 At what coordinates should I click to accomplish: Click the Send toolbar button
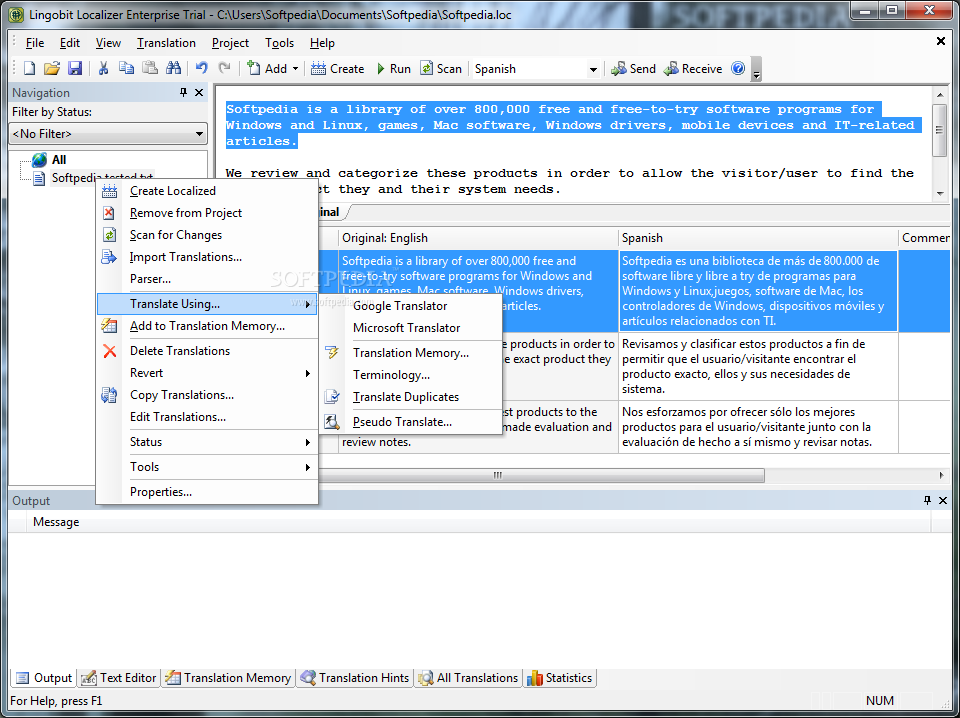[x=633, y=69]
